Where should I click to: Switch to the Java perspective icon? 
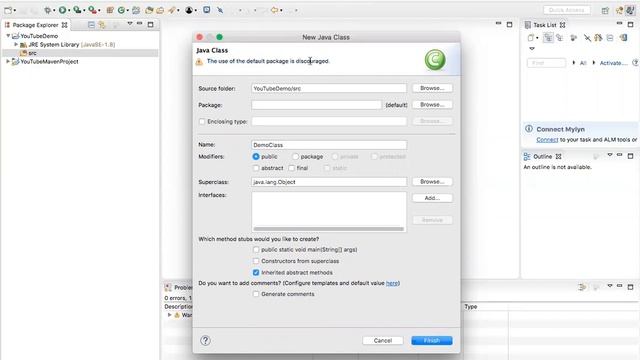click(630, 10)
